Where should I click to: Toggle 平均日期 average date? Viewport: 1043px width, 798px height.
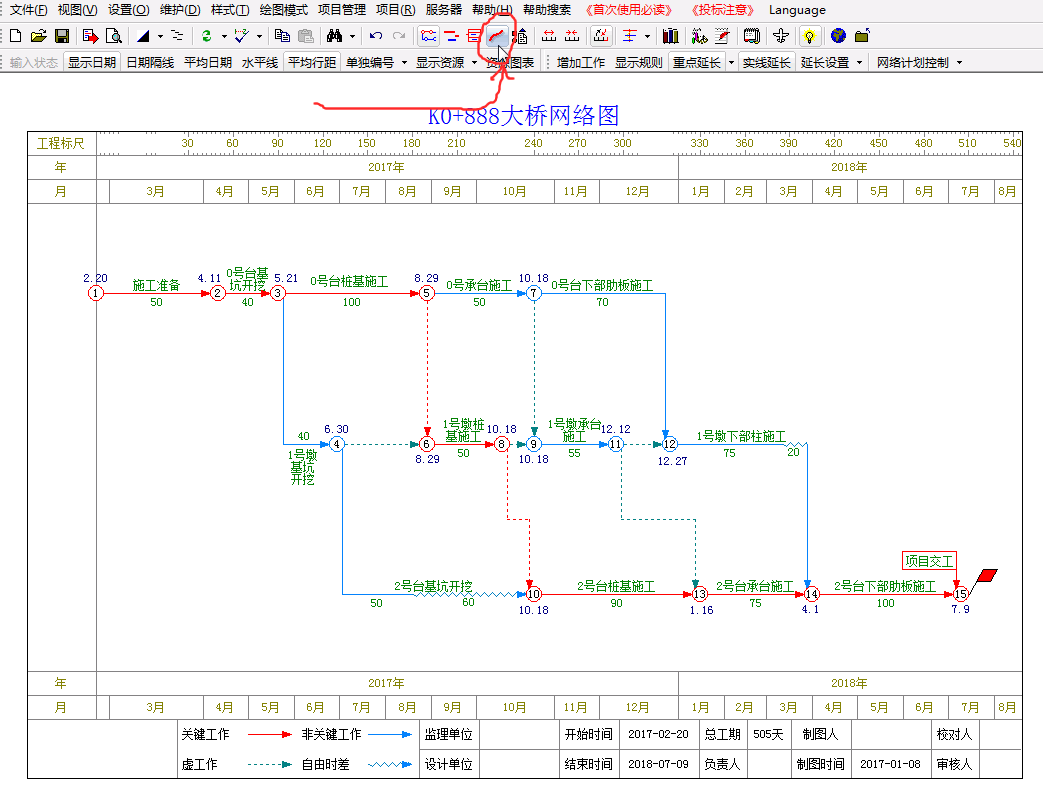point(208,63)
